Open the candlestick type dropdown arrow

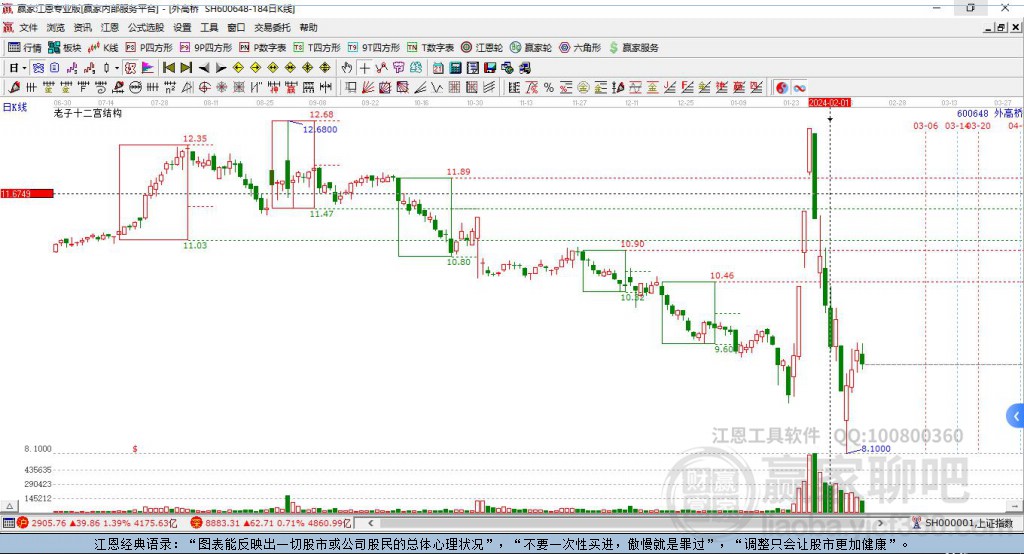click(117, 68)
